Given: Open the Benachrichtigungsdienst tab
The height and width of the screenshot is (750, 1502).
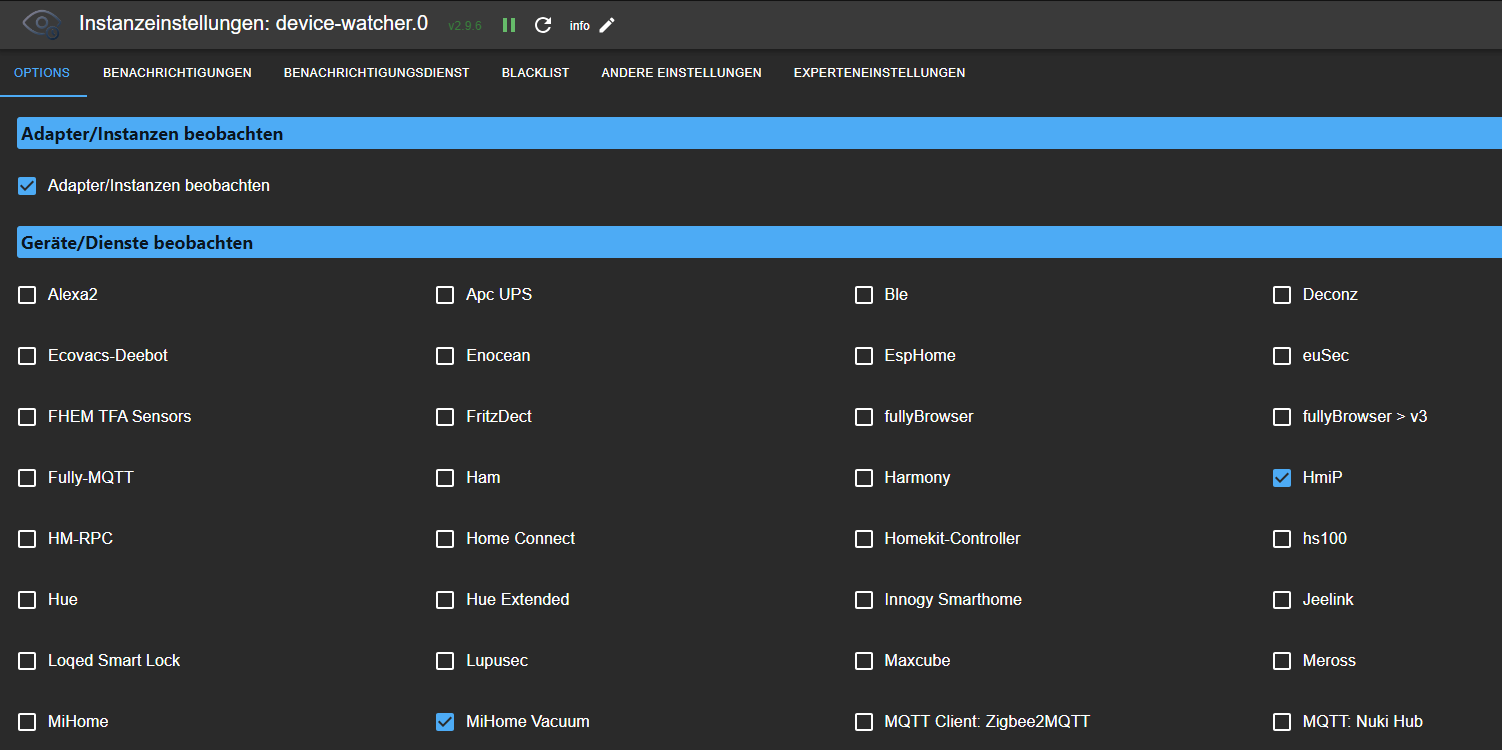Looking at the screenshot, I should coord(377,73).
